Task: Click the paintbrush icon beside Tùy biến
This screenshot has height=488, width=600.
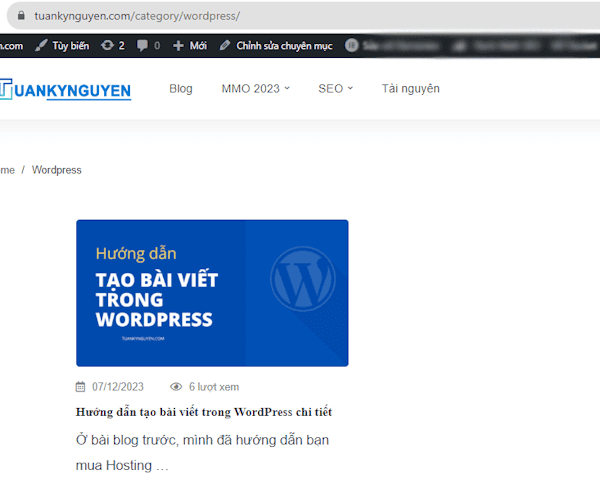Action: click(x=41, y=46)
